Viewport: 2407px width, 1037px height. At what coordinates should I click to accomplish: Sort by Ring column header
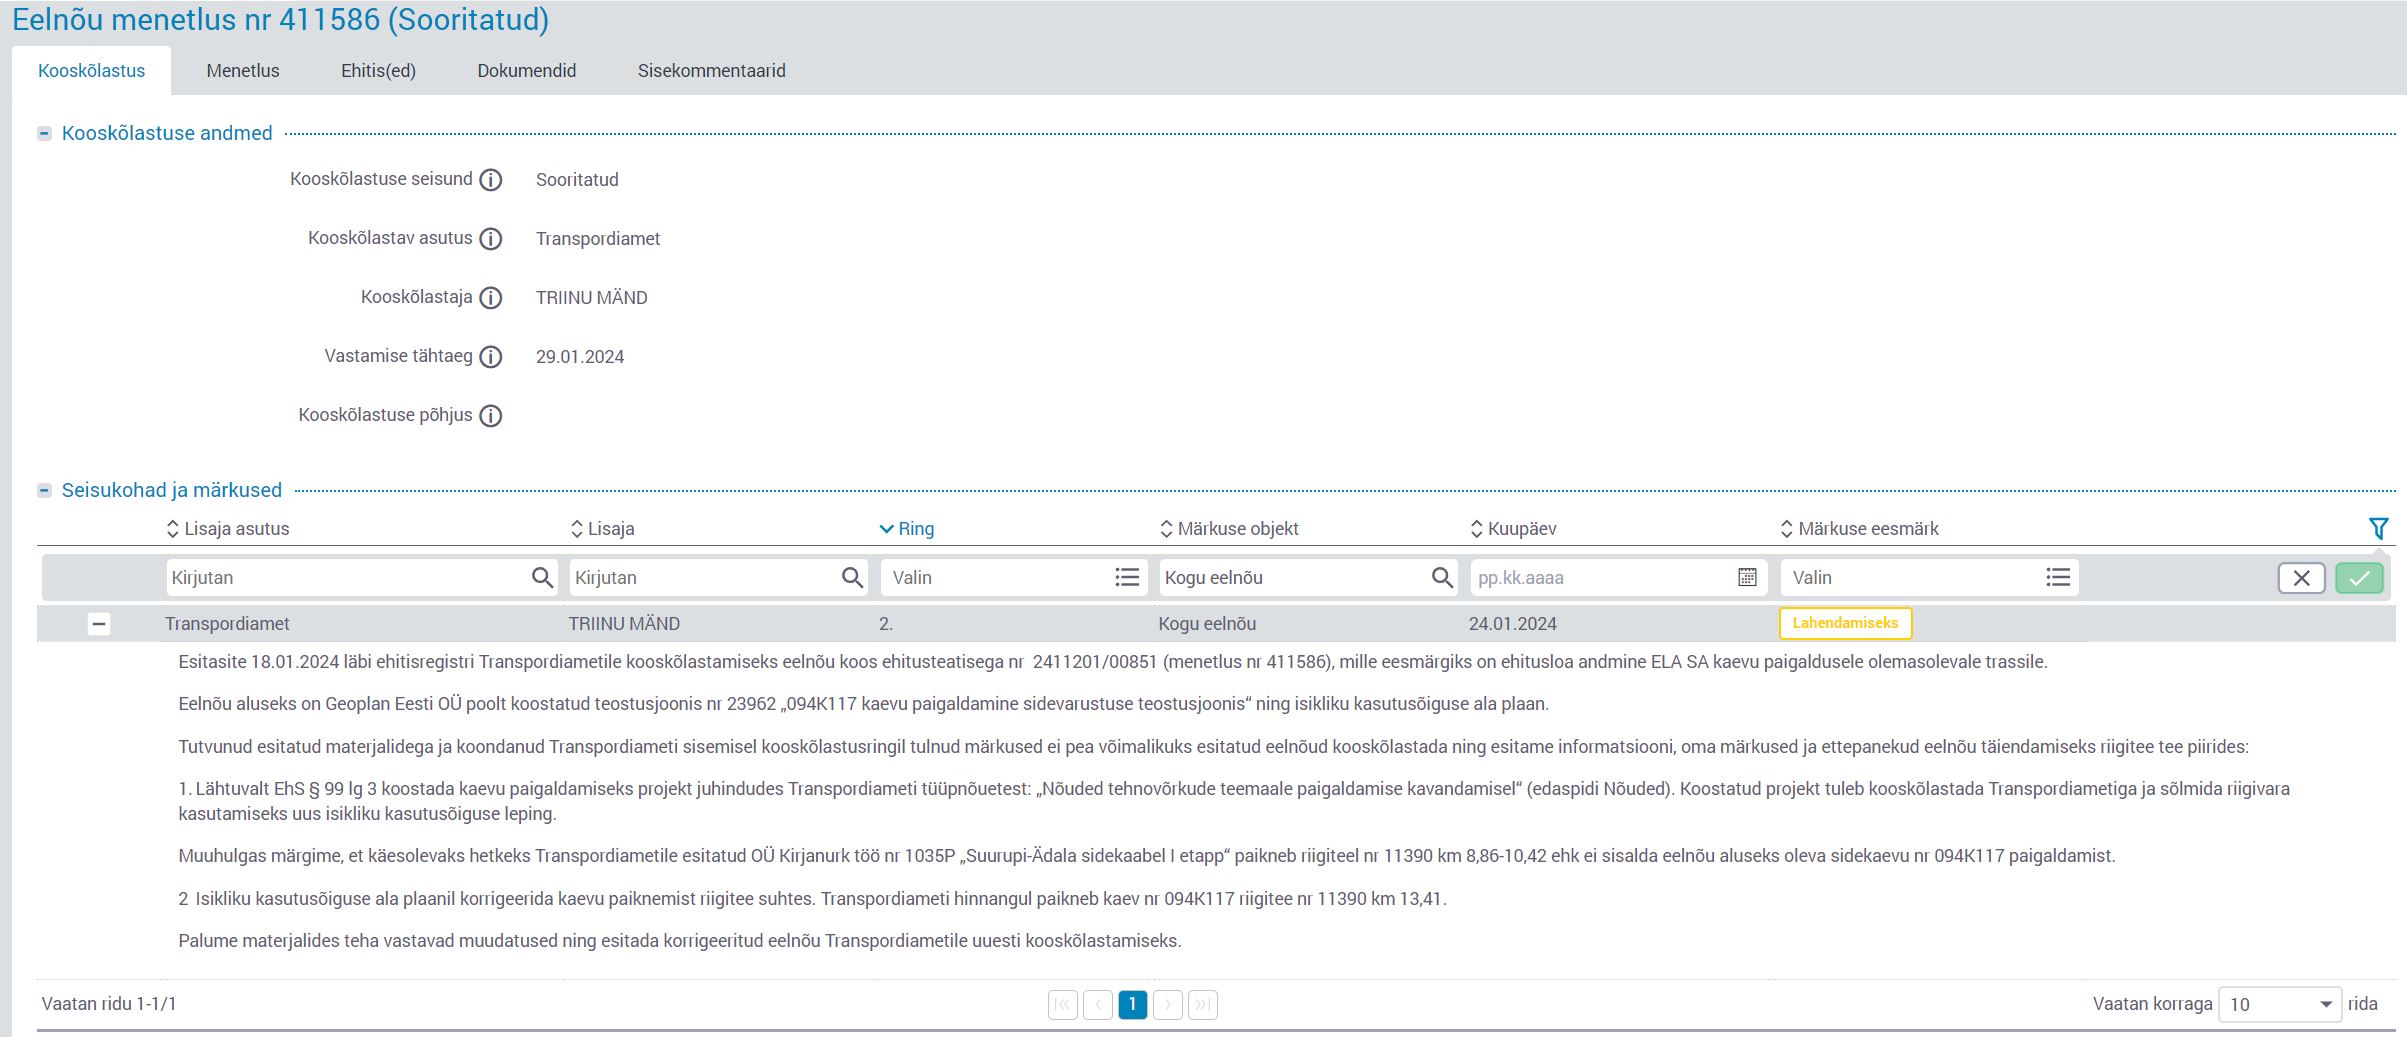click(x=907, y=529)
